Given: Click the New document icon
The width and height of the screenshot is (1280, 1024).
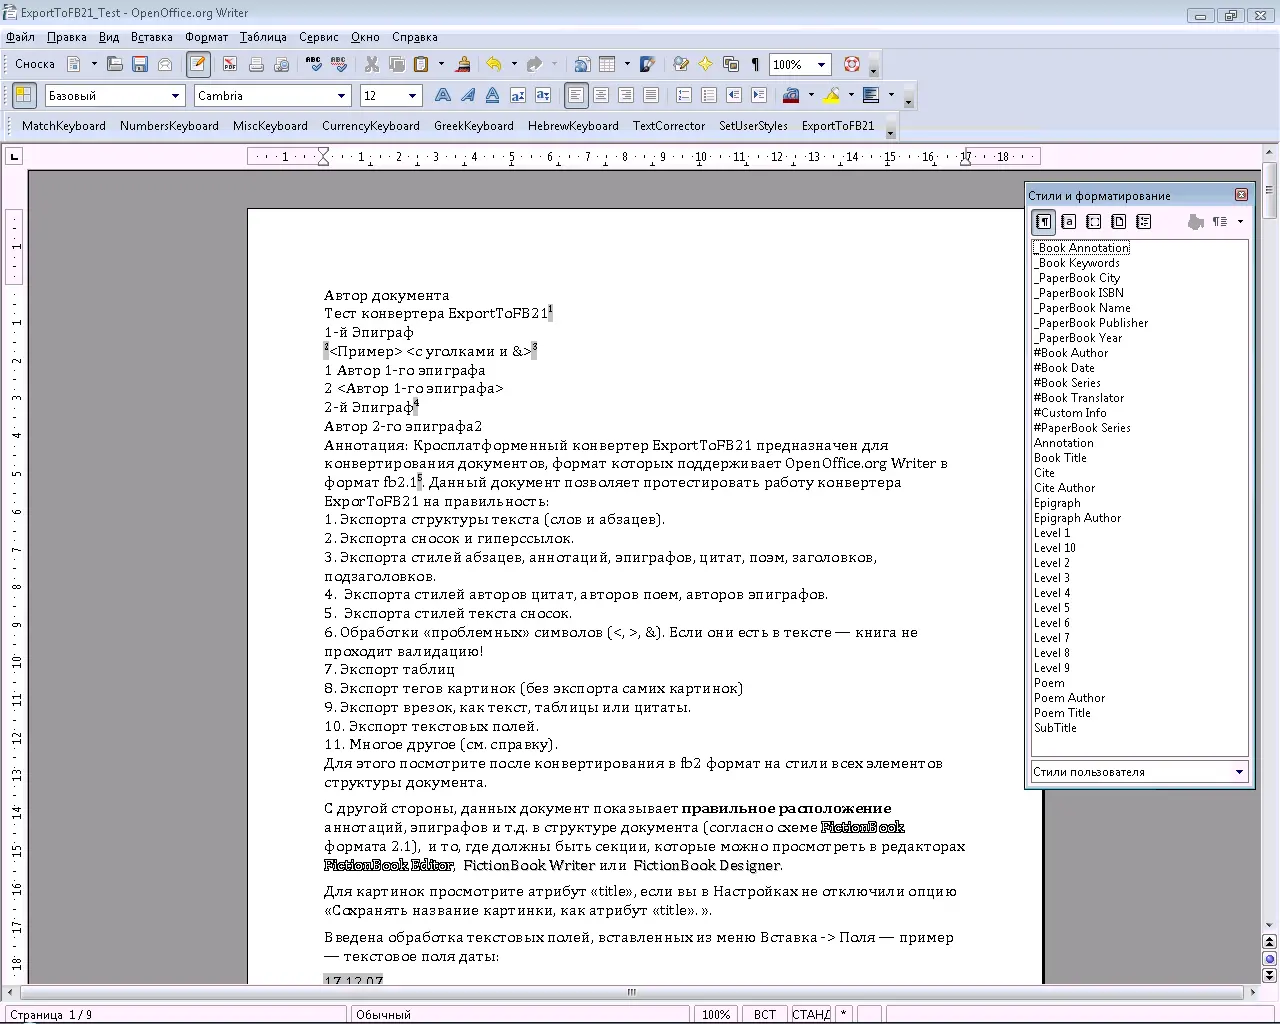Looking at the screenshot, I should pos(74,64).
